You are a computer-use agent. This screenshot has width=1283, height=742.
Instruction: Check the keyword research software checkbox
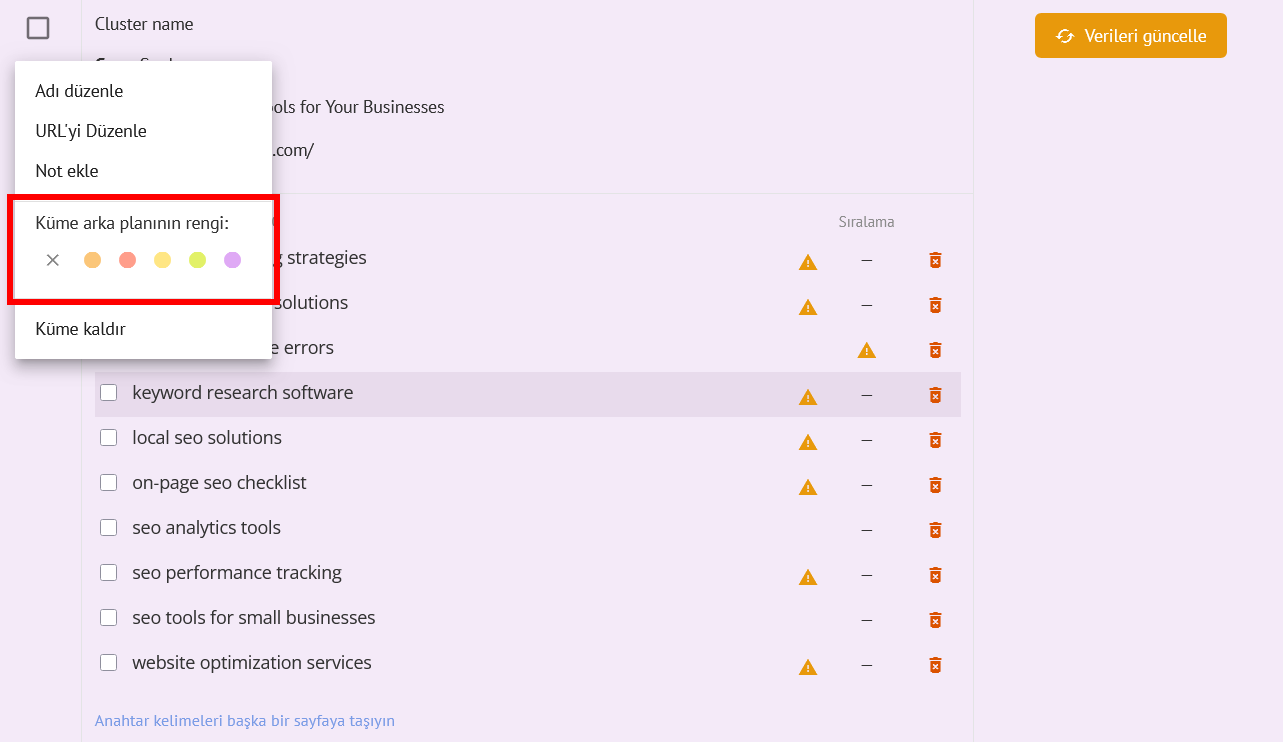[109, 393]
